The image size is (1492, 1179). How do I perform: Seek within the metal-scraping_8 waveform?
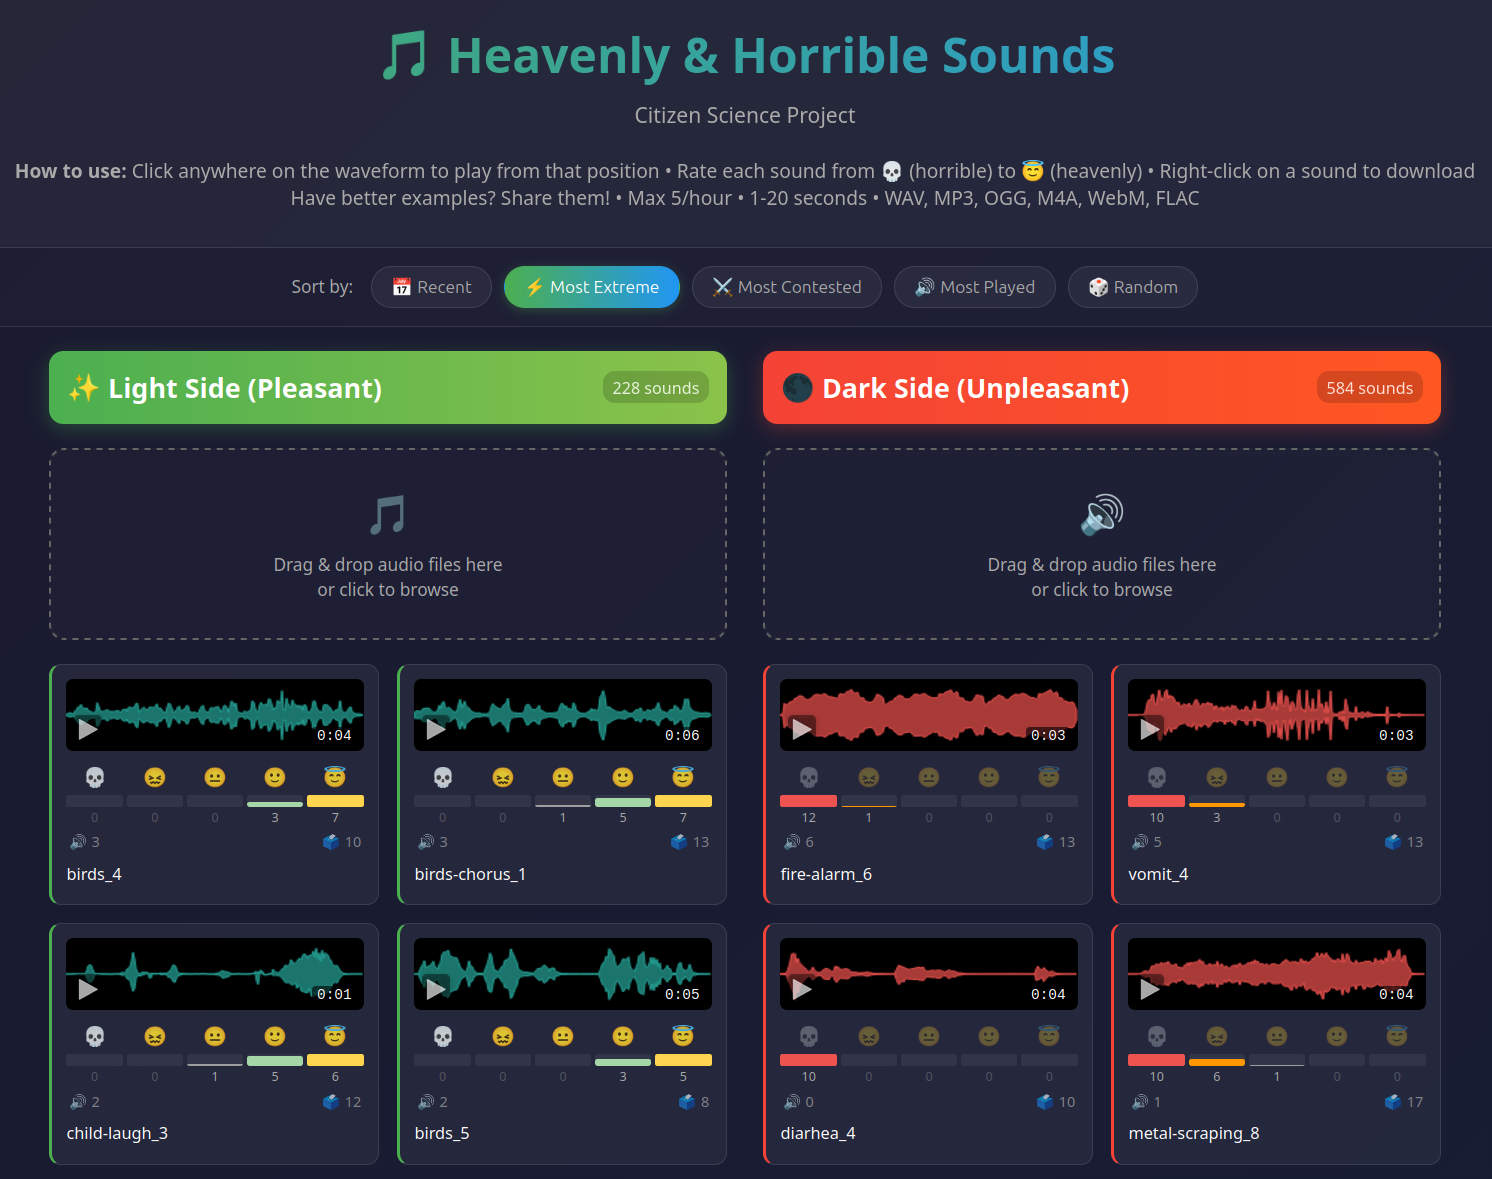(x=1277, y=973)
